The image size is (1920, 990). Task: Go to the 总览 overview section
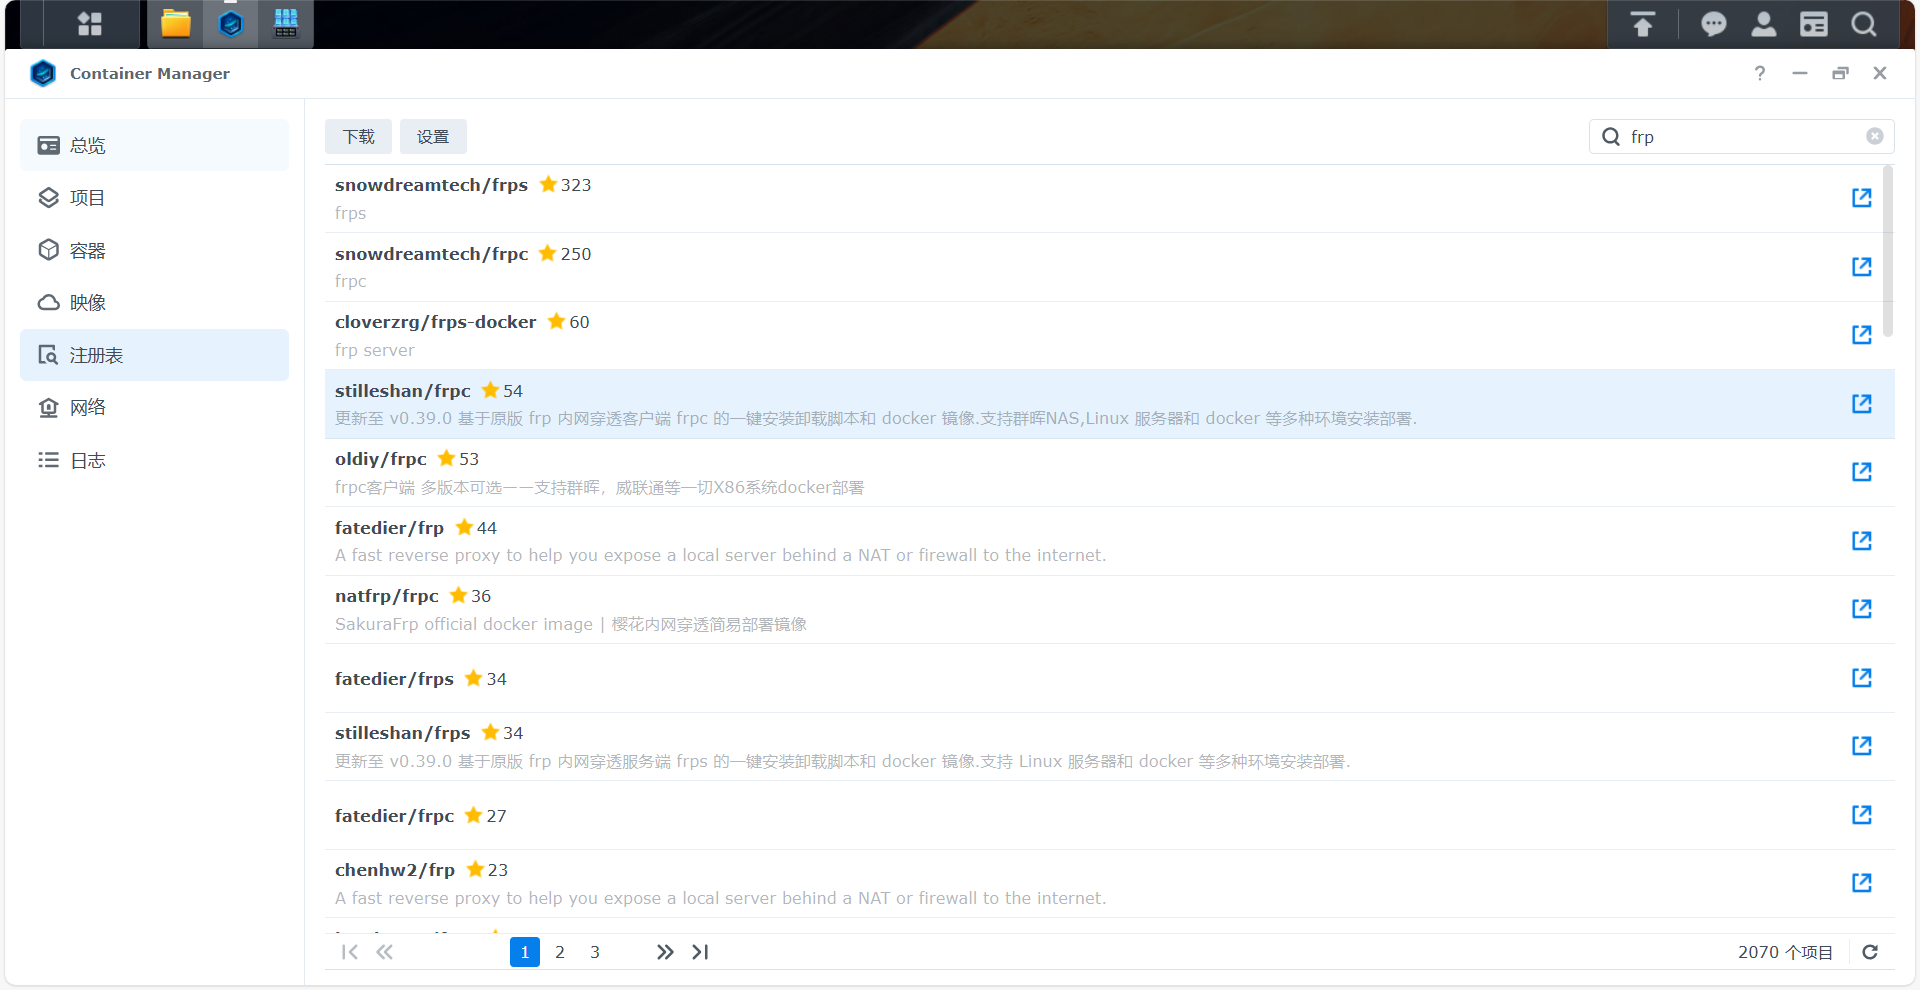(154, 145)
